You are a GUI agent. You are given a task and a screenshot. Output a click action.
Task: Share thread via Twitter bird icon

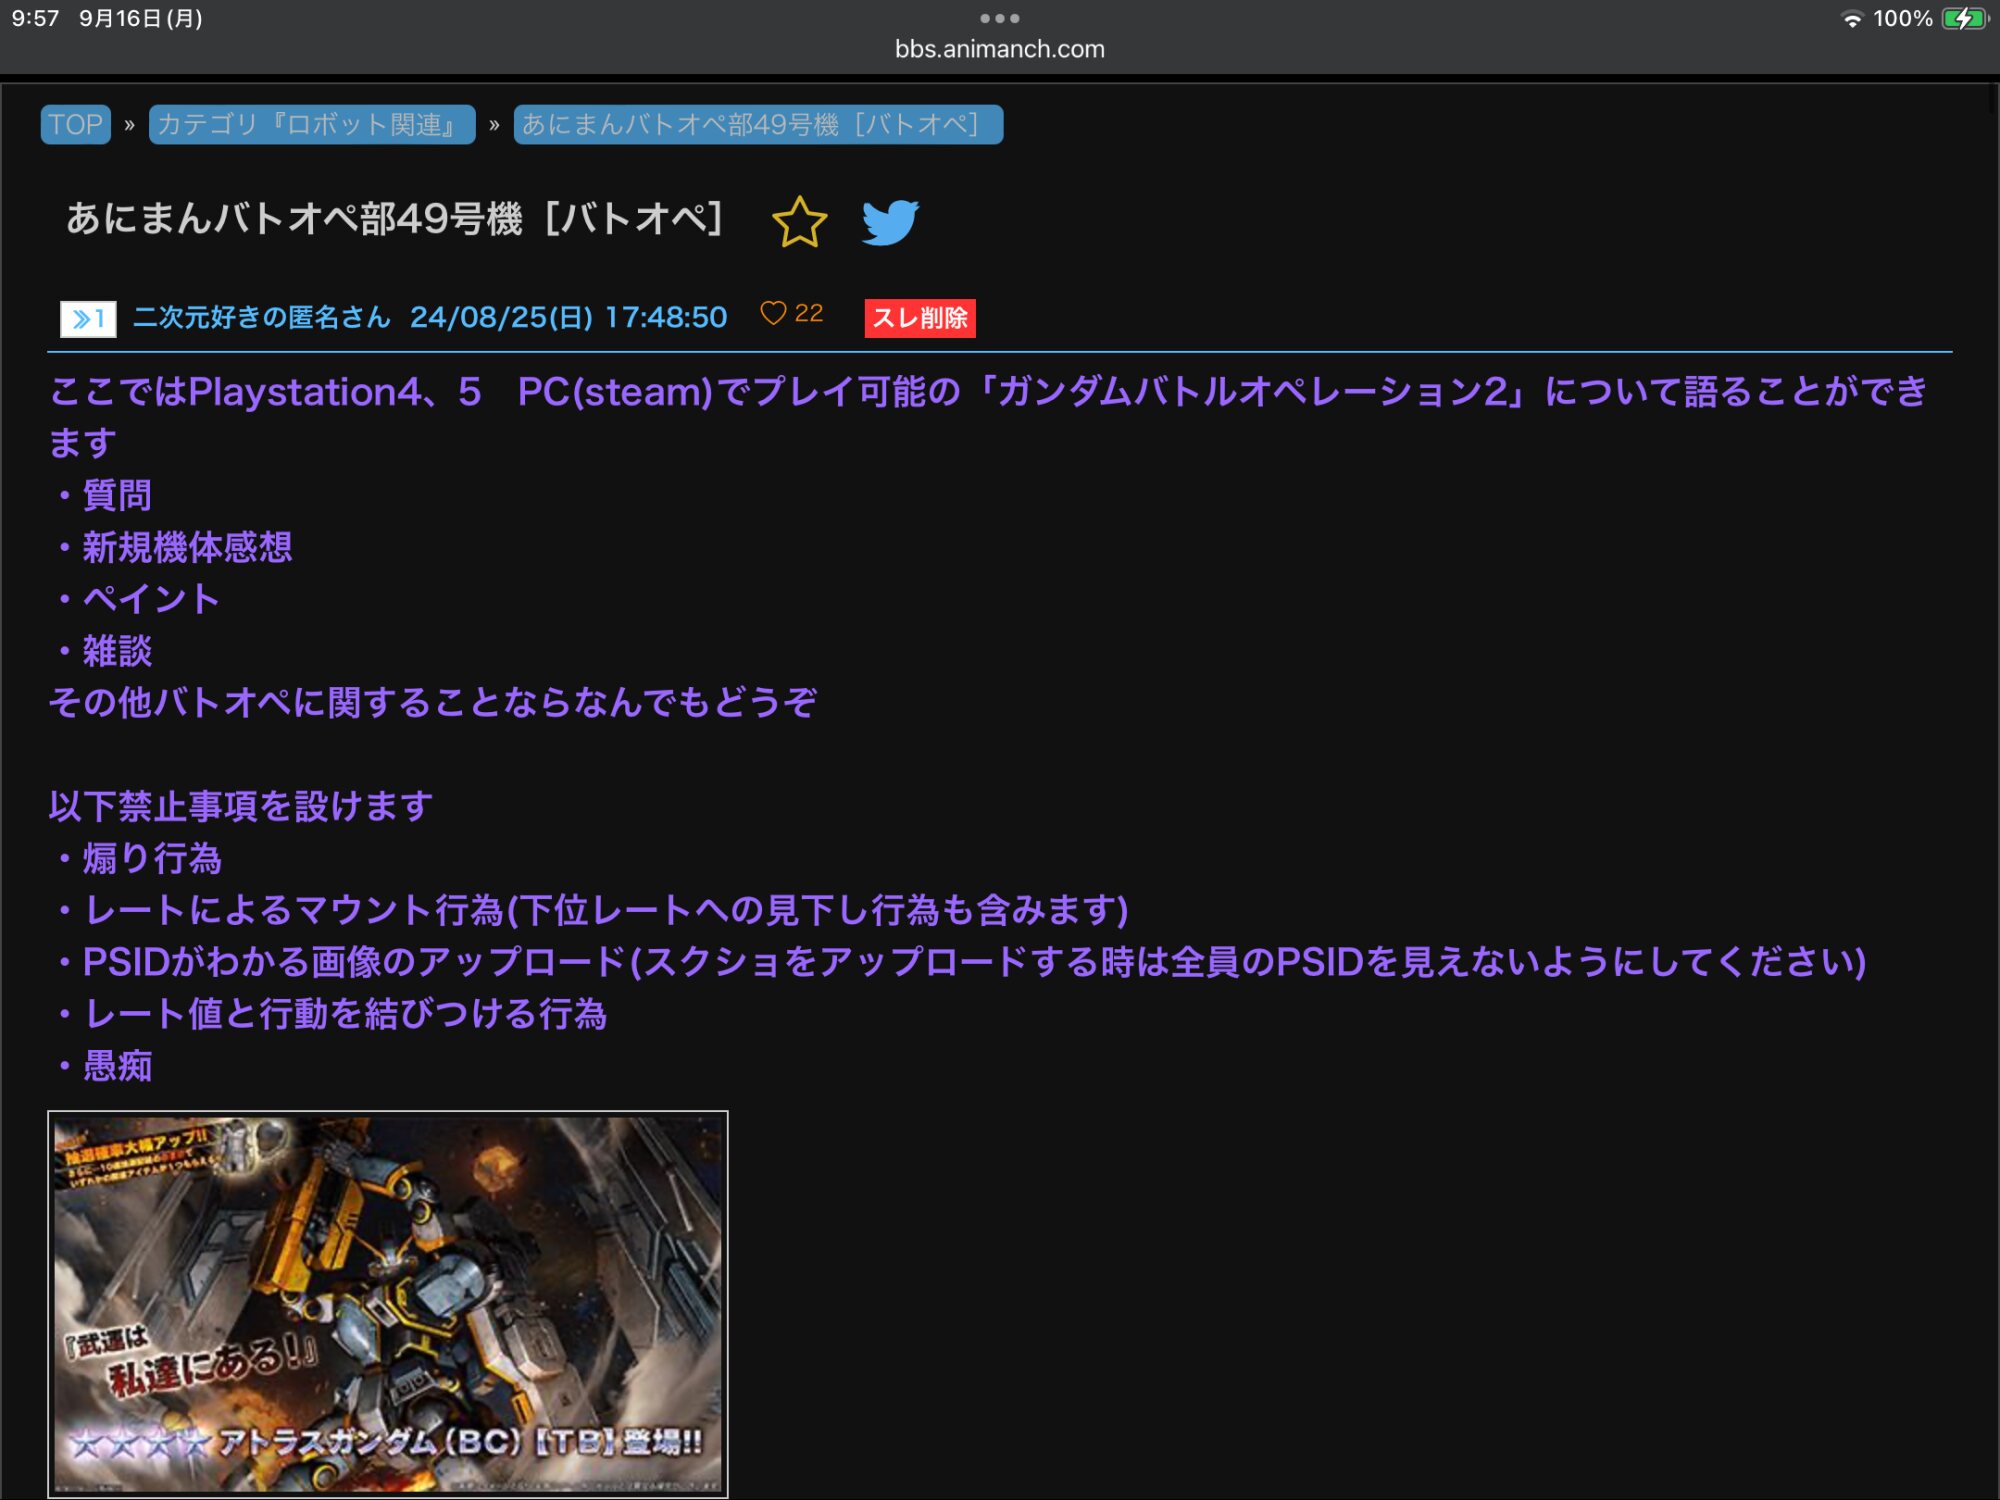click(x=890, y=222)
